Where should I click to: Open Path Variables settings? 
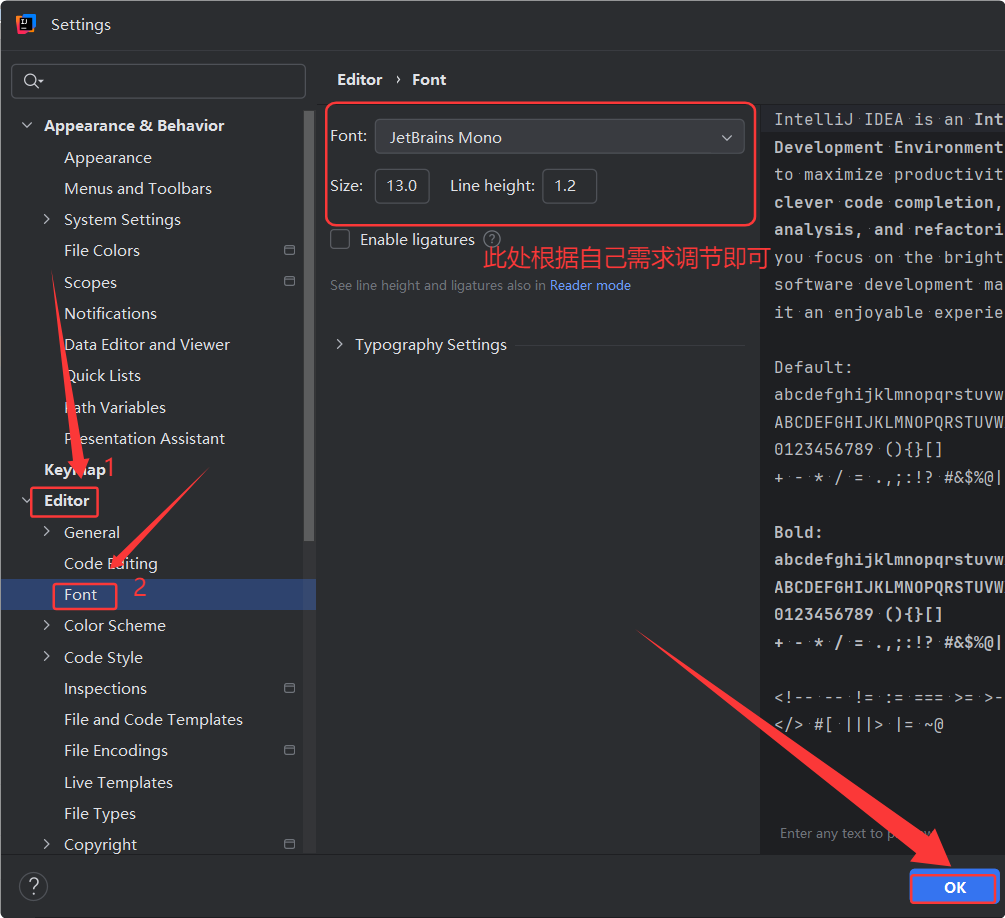pyautogui.click(x=115, y=408)
